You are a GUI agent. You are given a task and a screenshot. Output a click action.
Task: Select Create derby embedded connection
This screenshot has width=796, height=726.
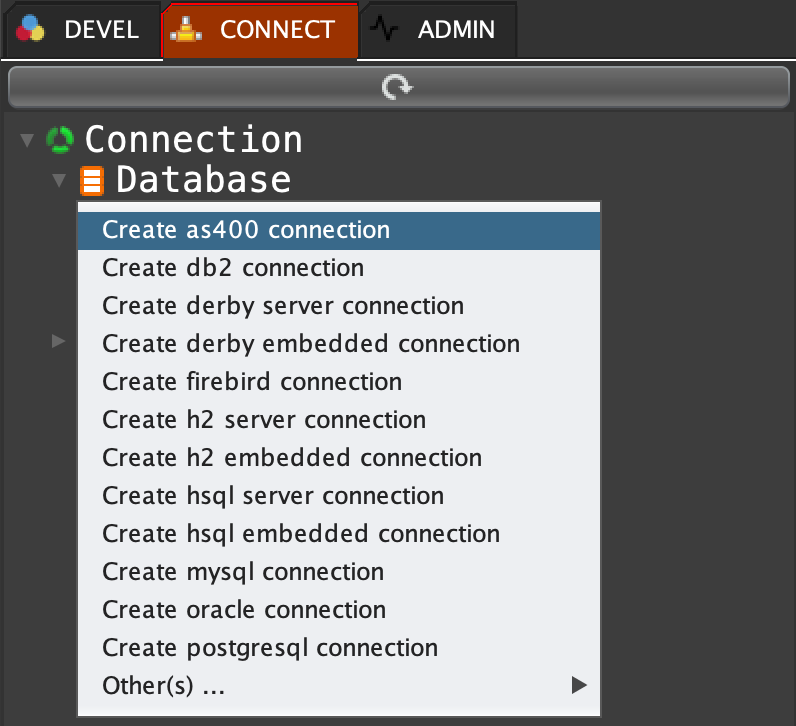(311, 344)
